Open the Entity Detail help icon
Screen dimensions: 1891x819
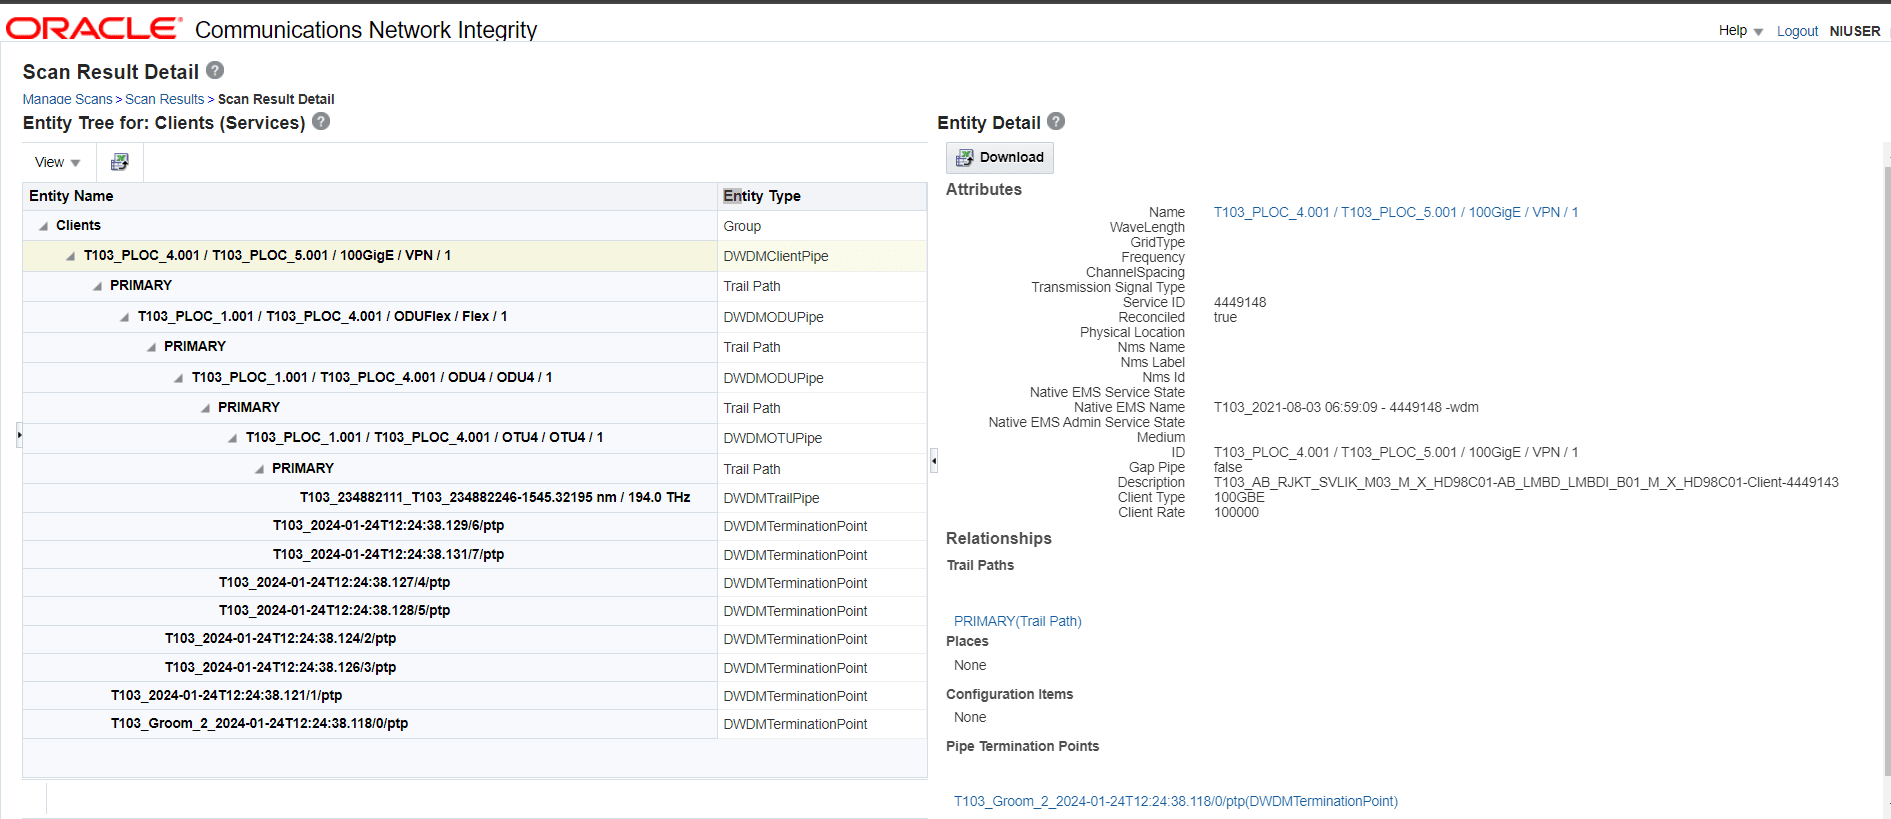[x=1056, y=121]
